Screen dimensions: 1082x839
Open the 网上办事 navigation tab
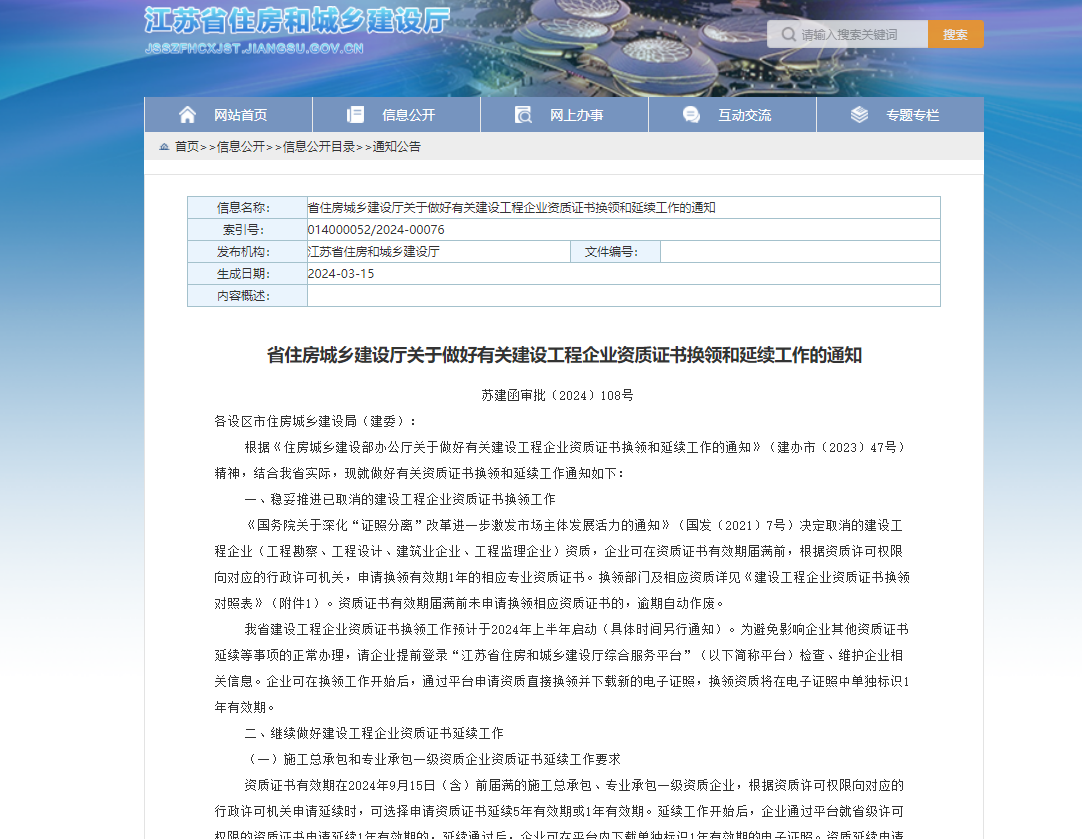(564, 115)
